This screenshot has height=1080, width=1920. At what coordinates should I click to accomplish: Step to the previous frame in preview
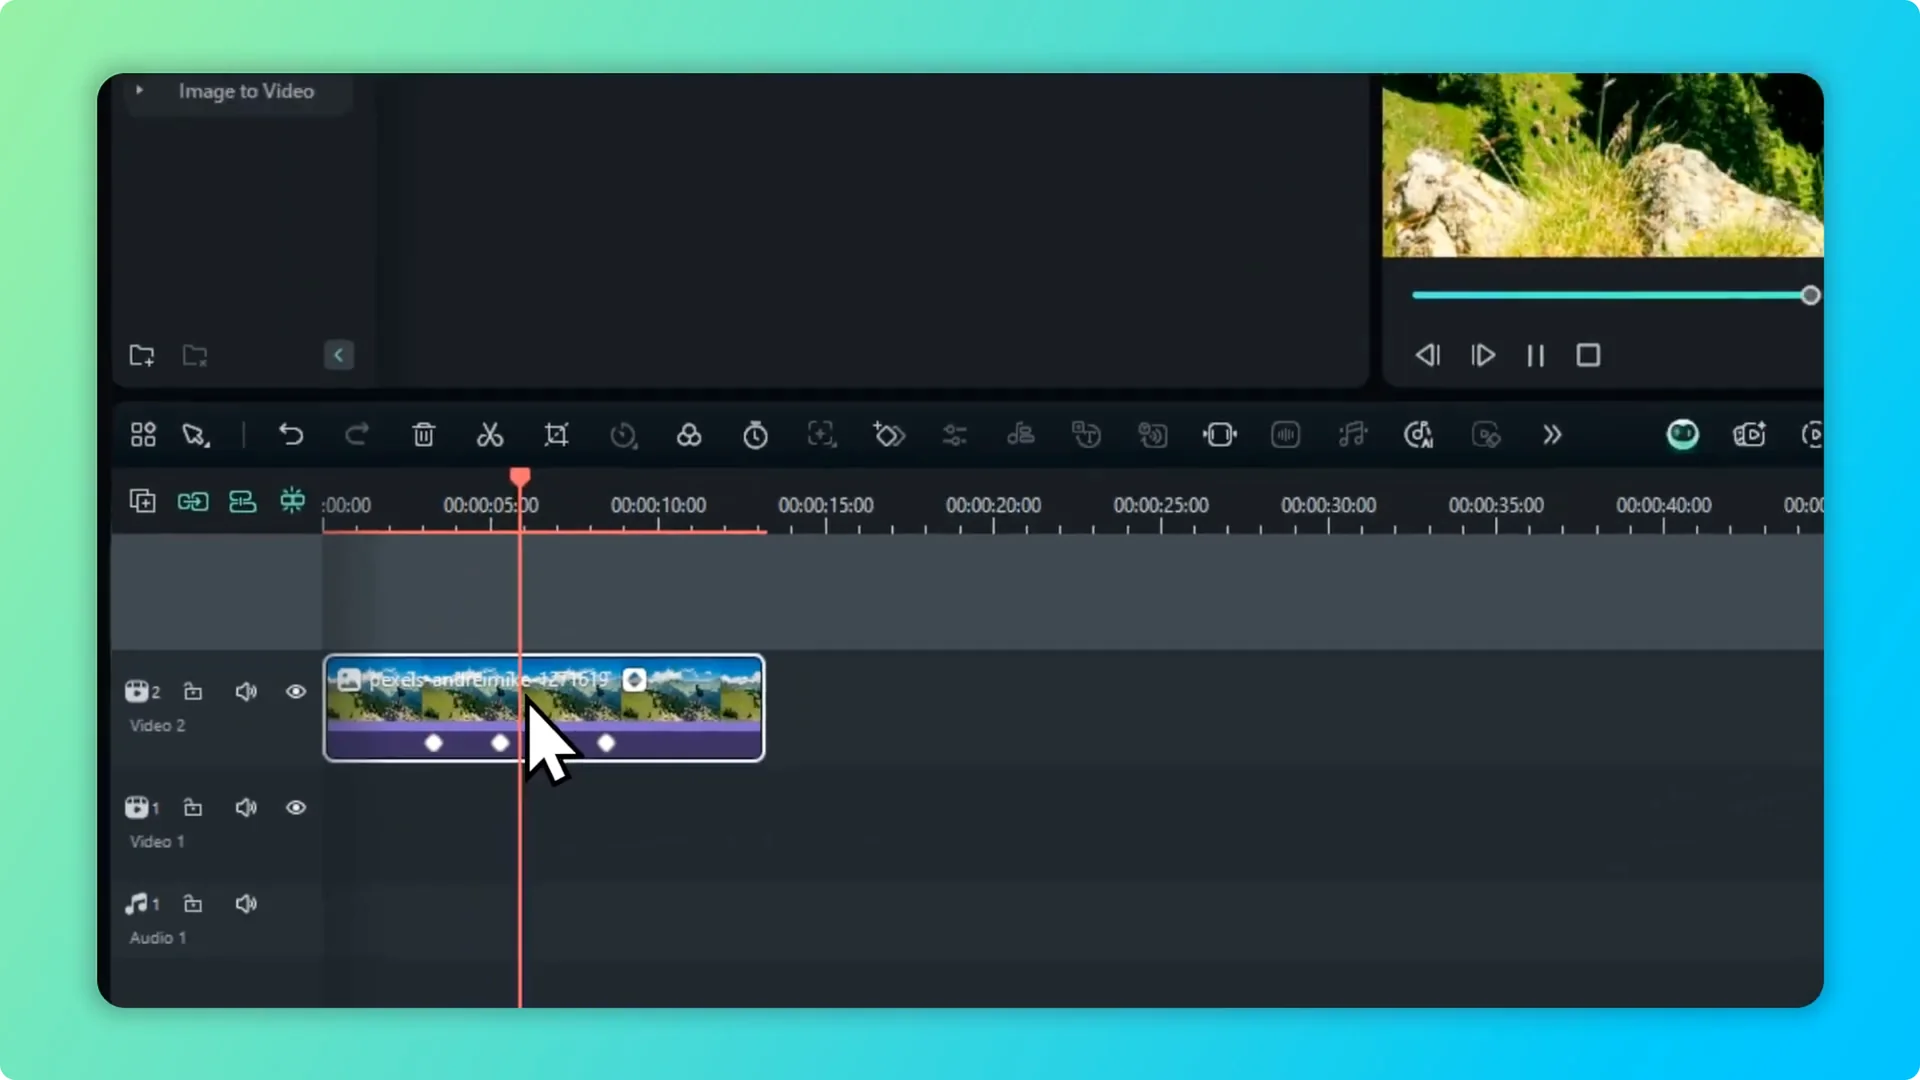(x=1428, y=355)
